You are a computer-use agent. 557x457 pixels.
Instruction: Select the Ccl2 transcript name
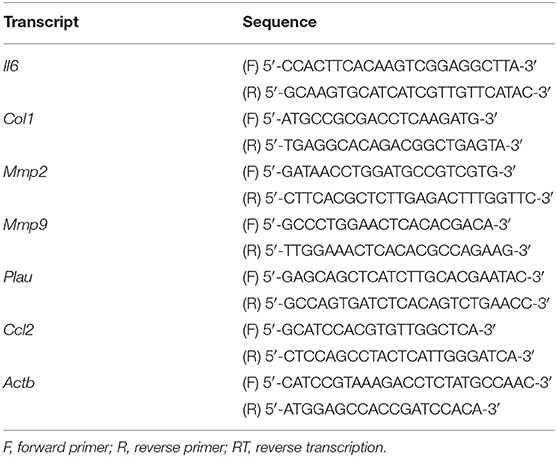pyautogui.click(x=18, y=330)
